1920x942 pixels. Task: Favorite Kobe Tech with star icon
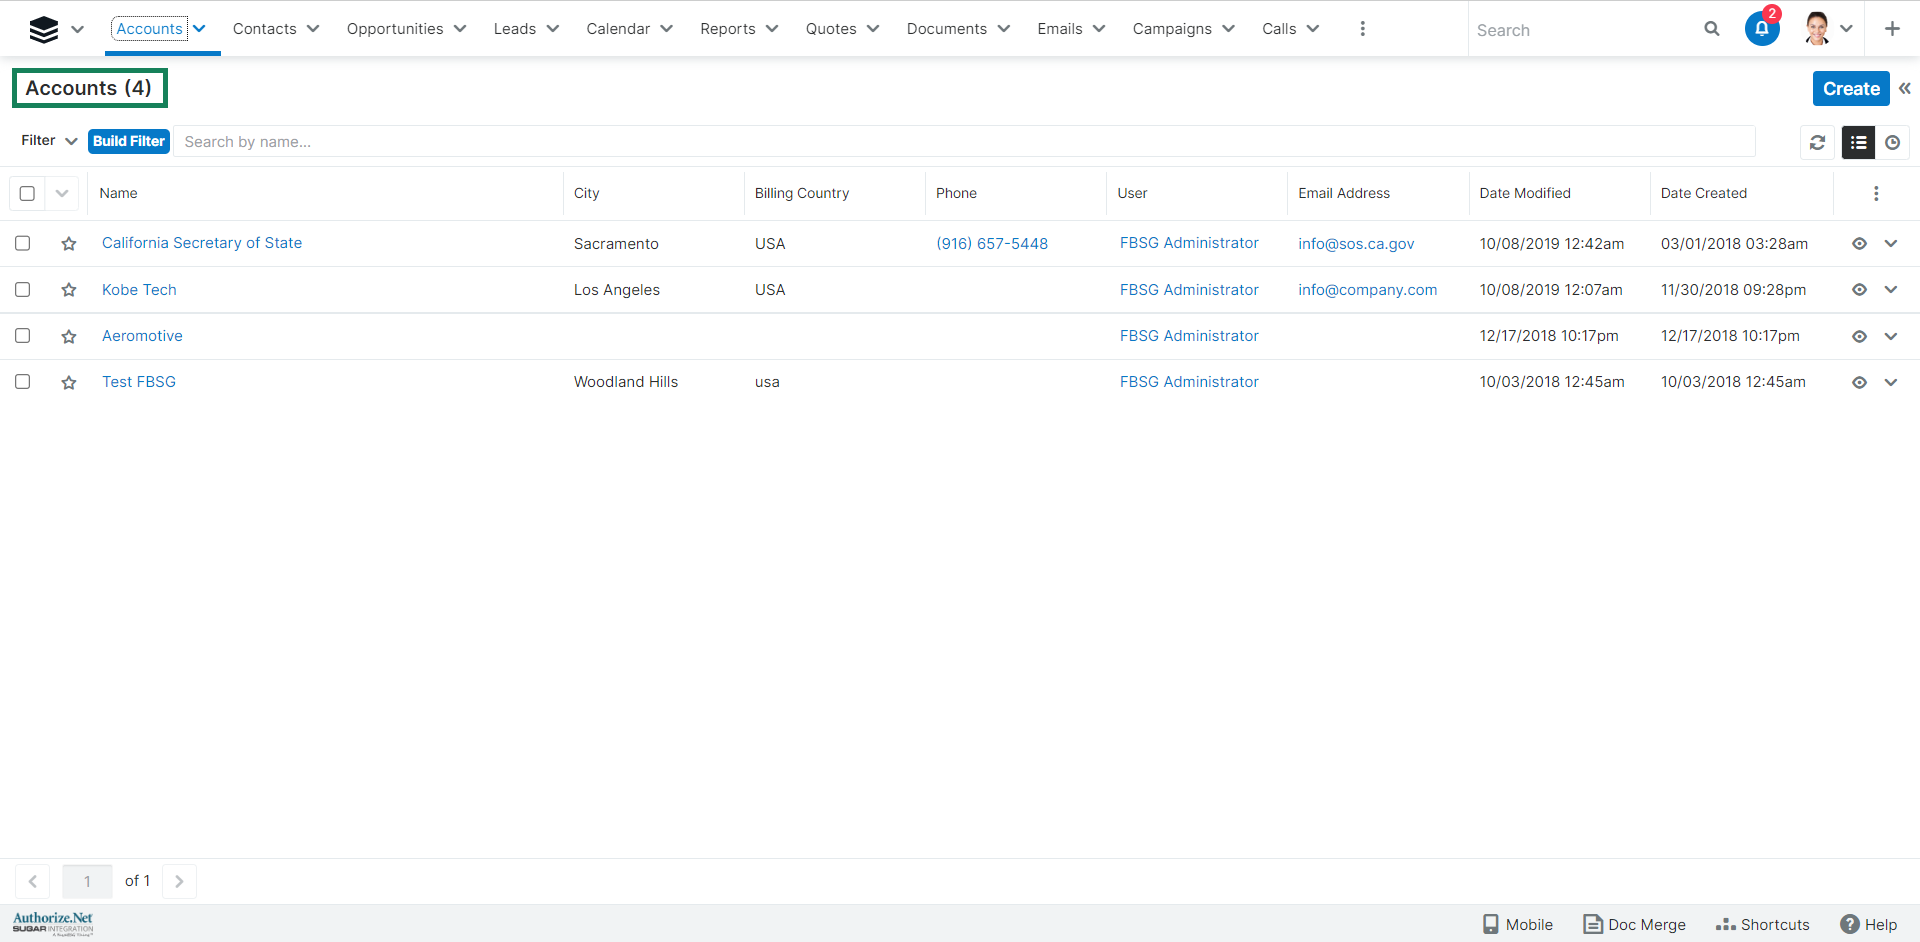(69, 290)
